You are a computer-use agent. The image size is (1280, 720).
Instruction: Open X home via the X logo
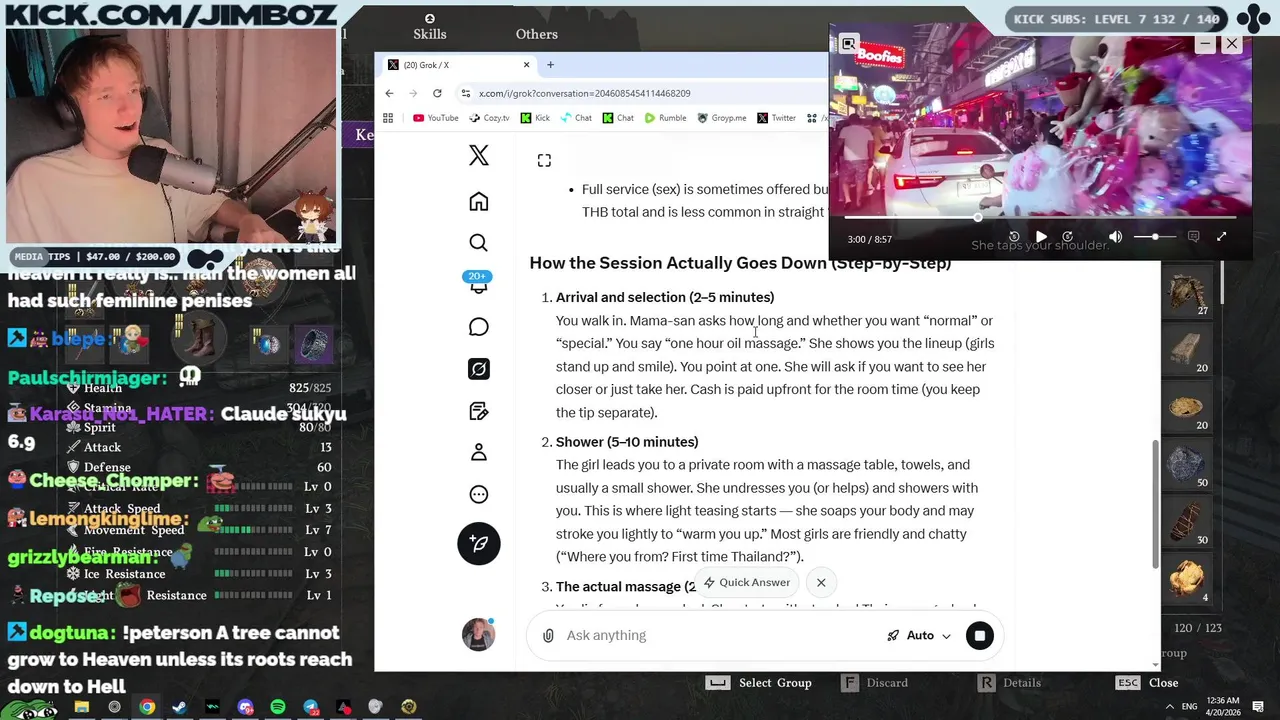(478, 155)
